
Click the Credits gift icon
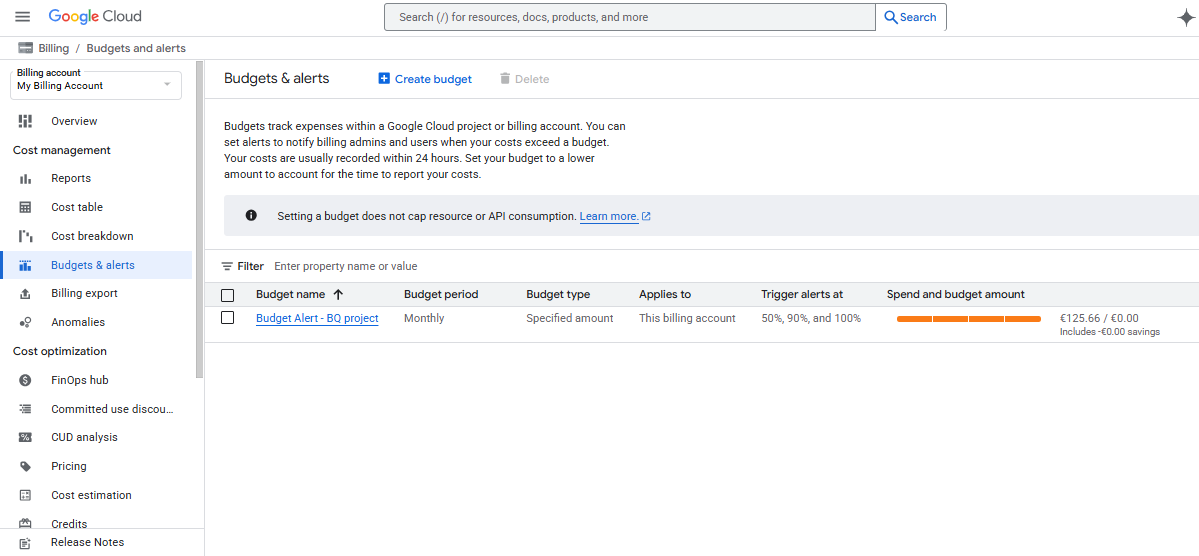pyautogui.click(x=25, y=523)
